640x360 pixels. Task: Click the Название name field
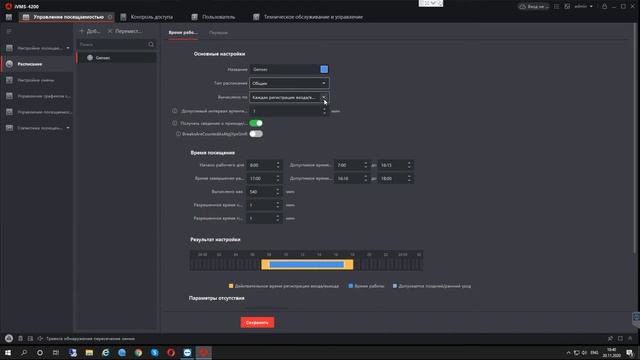[x=285, y=69]
